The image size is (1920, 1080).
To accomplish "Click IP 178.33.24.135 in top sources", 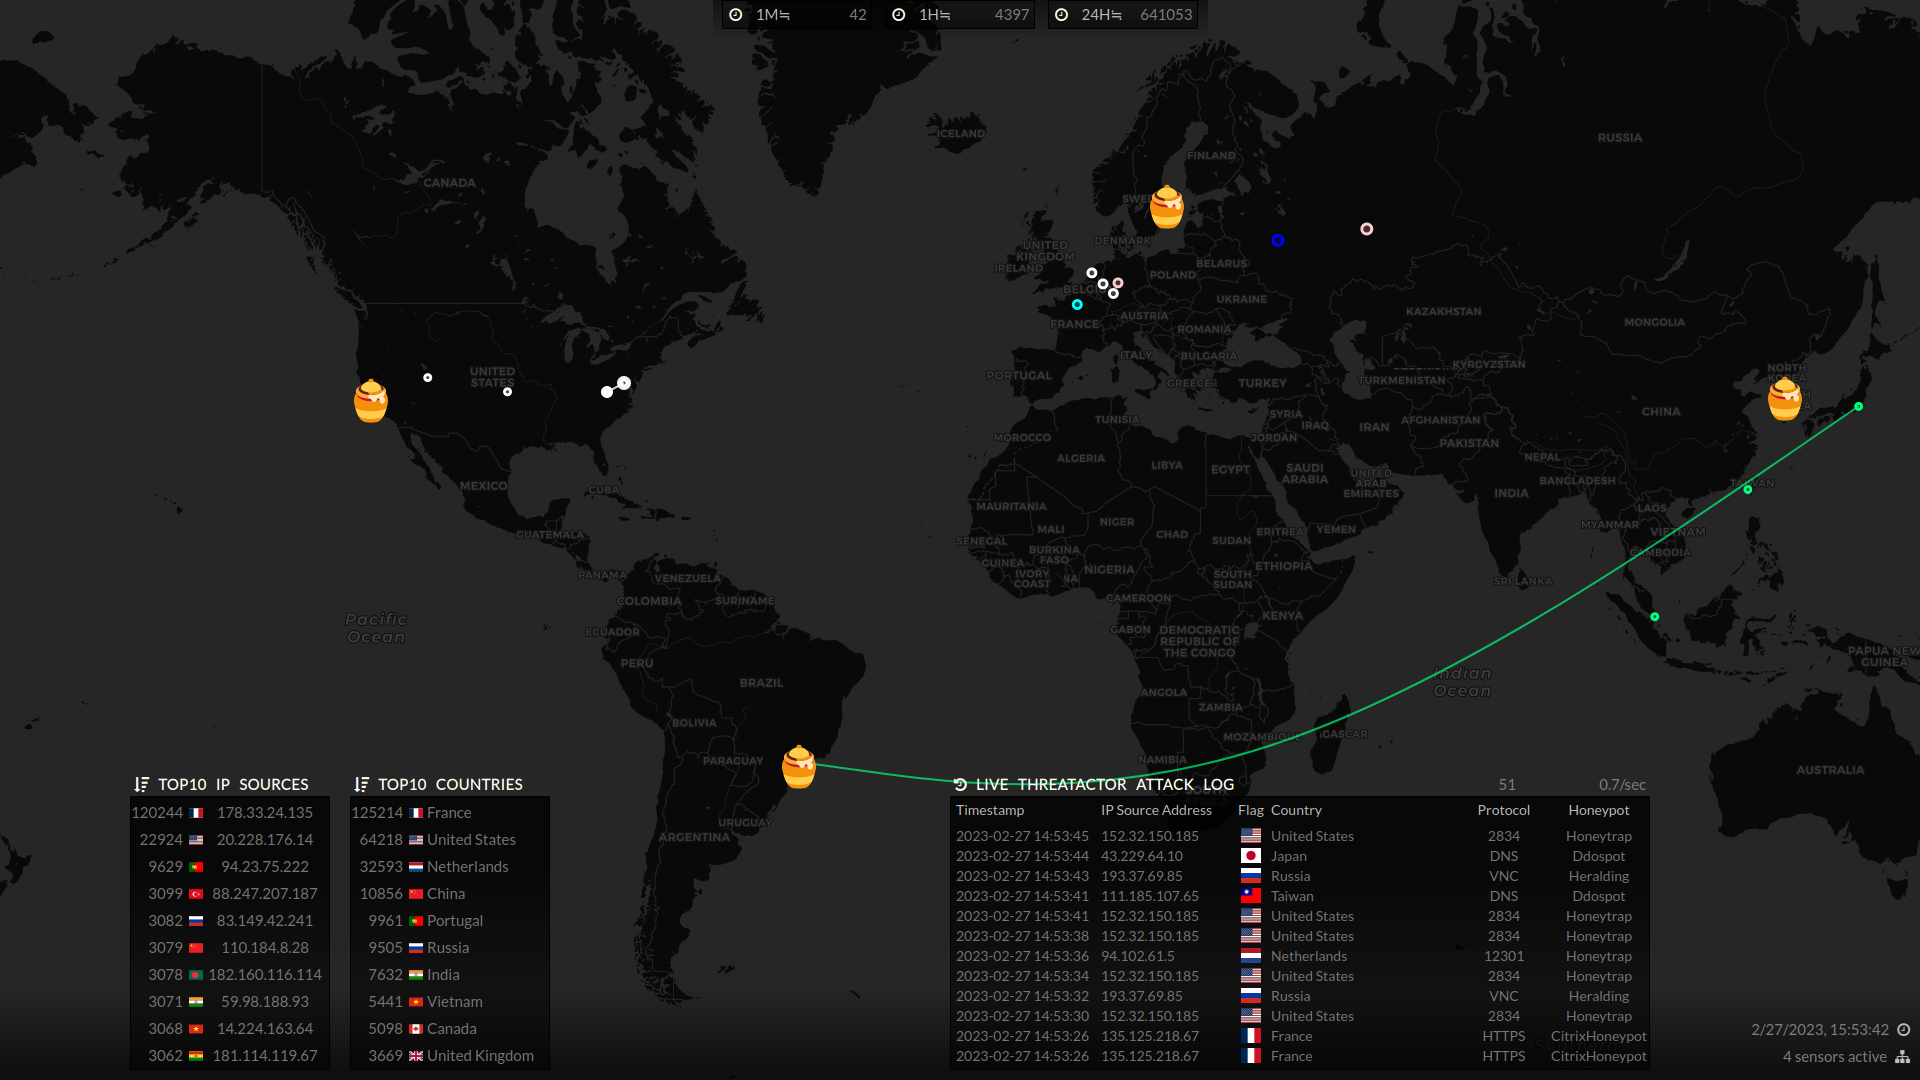I will (265, 813).
